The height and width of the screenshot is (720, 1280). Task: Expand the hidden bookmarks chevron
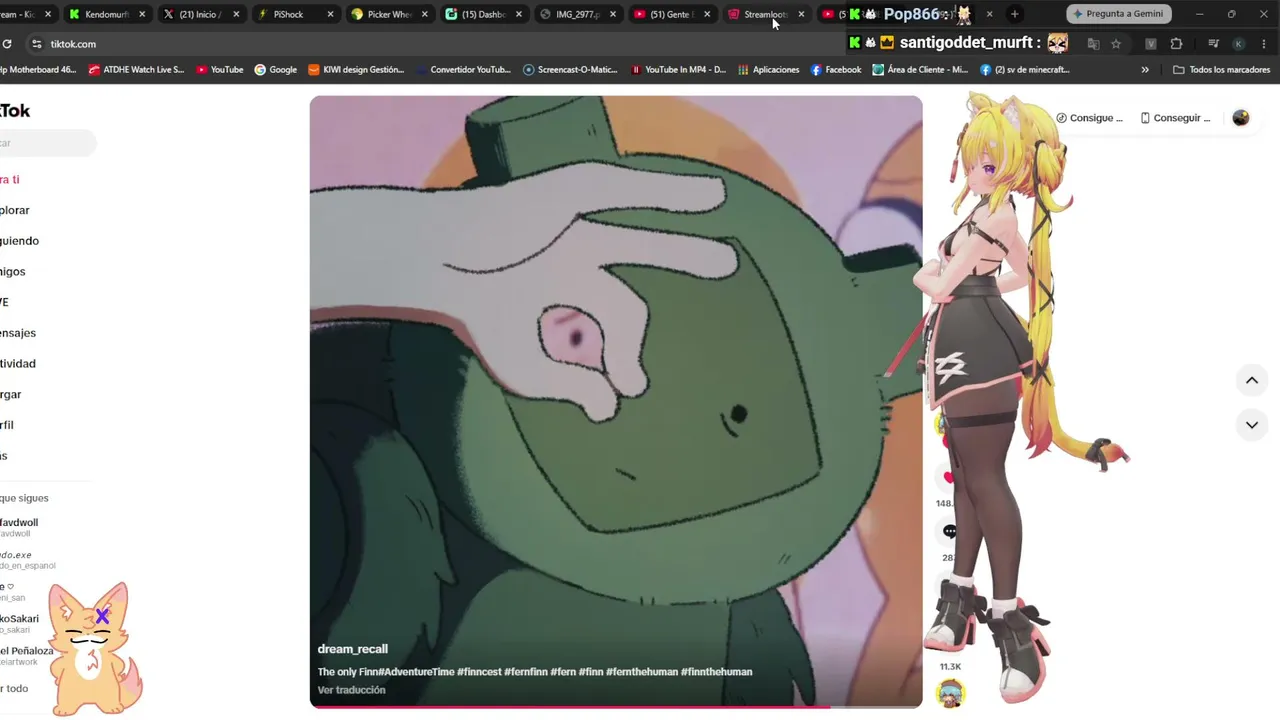click(1145, 70)
